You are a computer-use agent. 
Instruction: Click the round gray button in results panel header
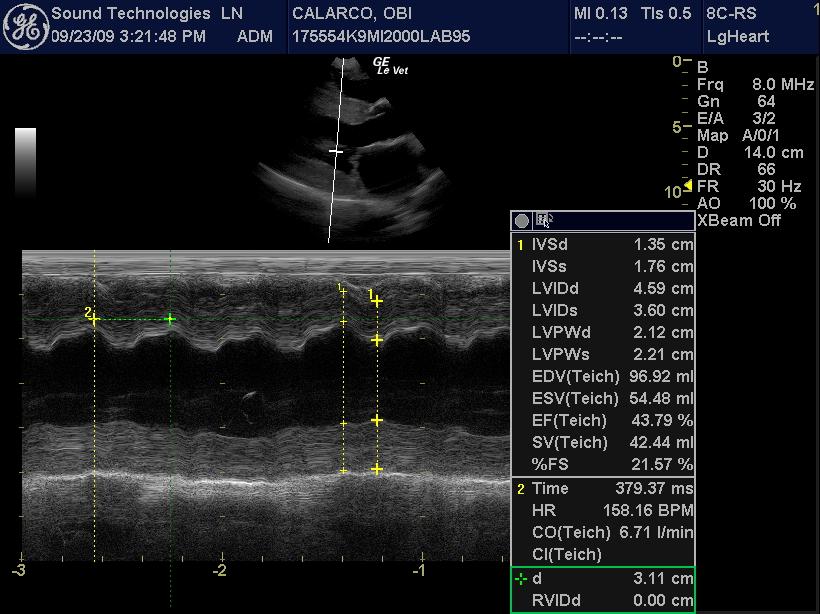click(521, 221)
